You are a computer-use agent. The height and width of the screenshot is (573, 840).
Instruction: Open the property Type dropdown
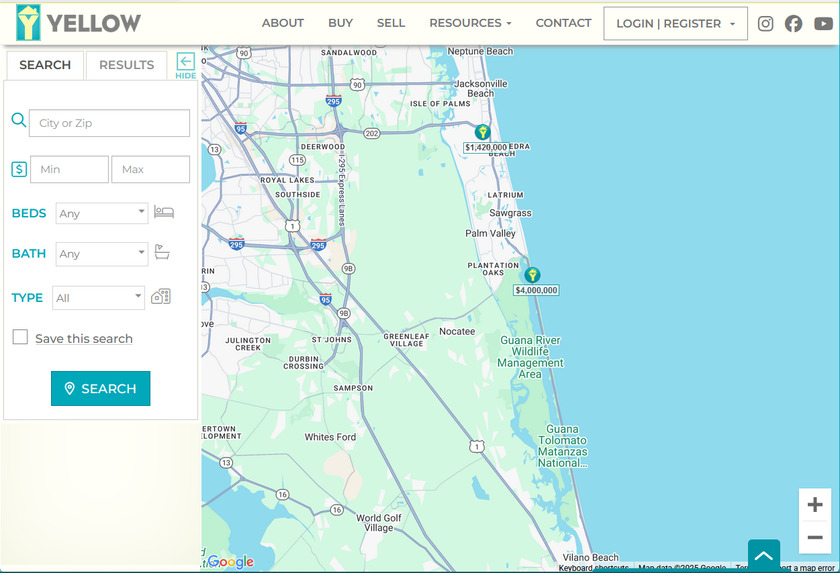click(x=98, y=298)
